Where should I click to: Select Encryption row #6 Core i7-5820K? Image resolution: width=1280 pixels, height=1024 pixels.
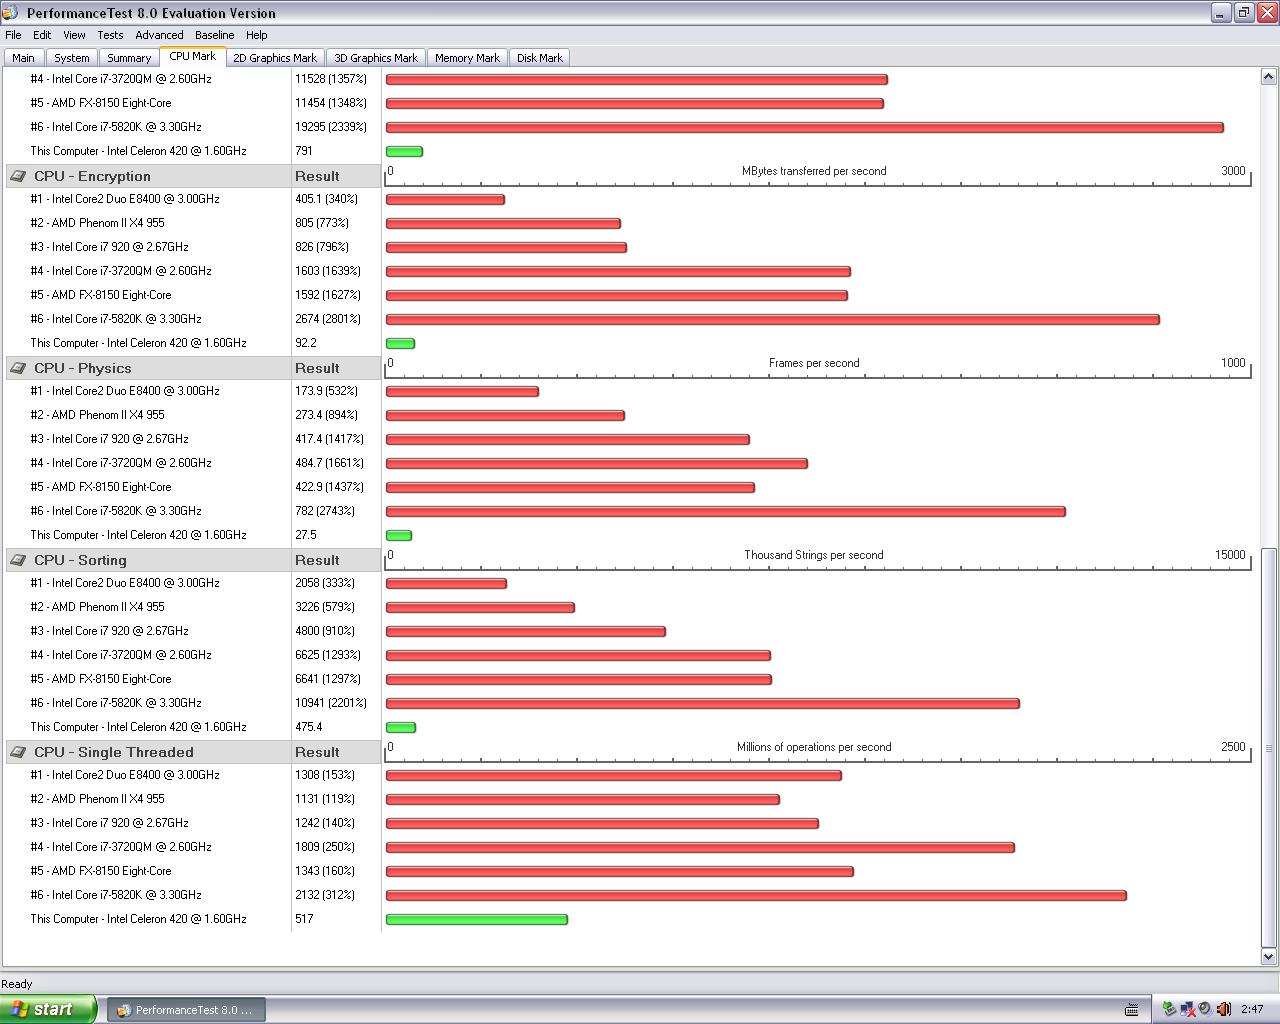116,319
